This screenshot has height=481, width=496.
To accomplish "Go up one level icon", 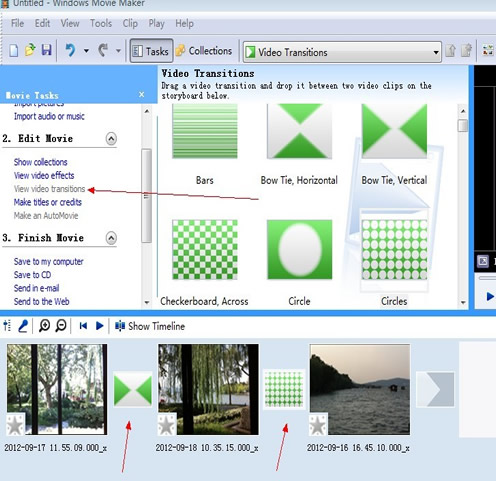I will click(450, 51).
